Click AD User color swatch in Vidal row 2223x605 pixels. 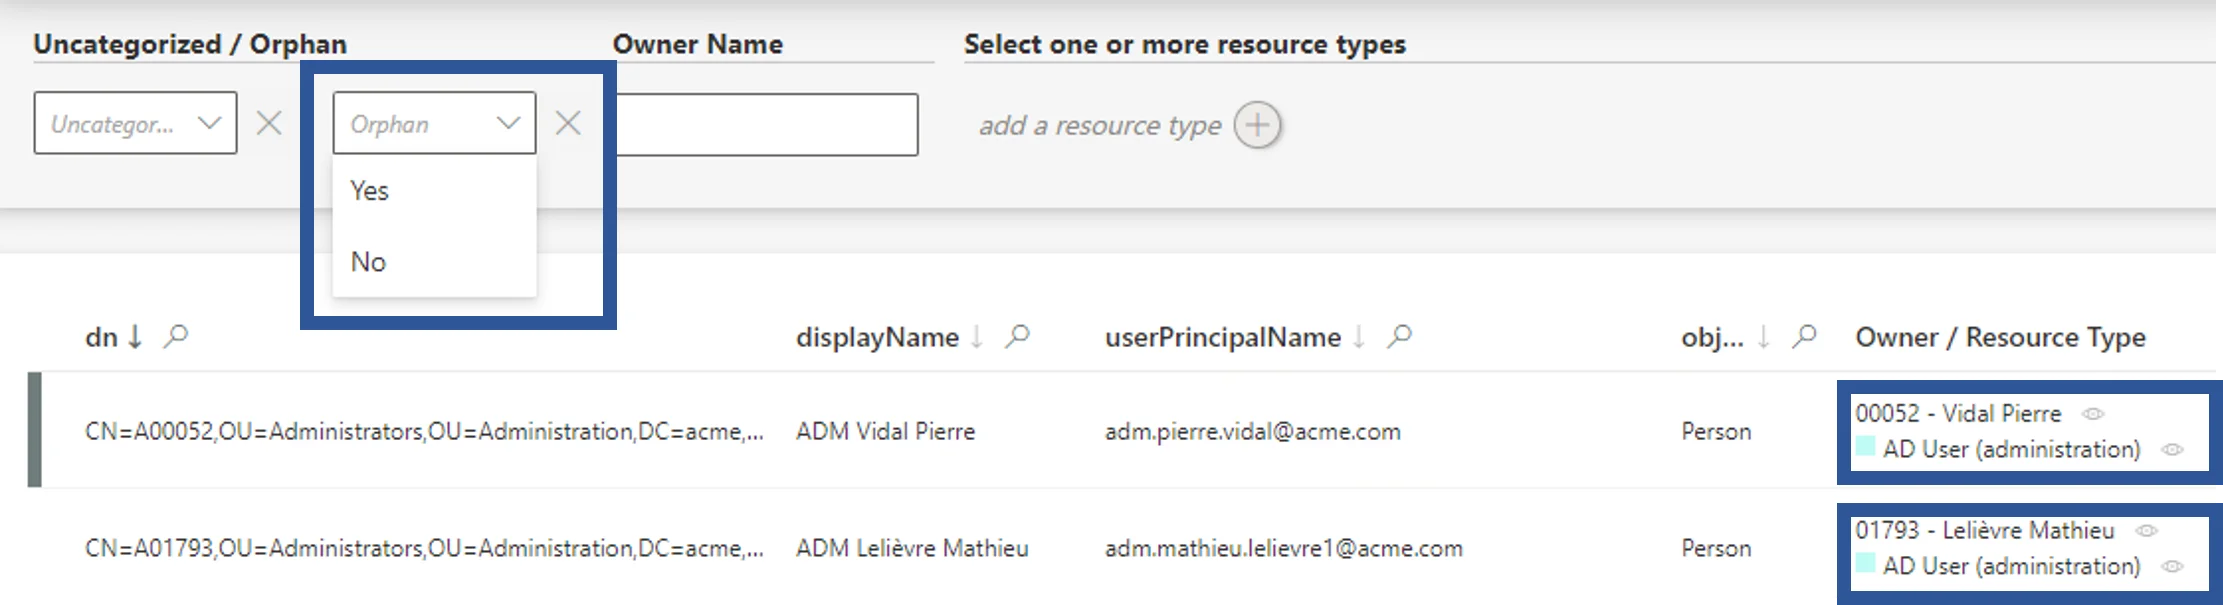tap(1865, 447)
